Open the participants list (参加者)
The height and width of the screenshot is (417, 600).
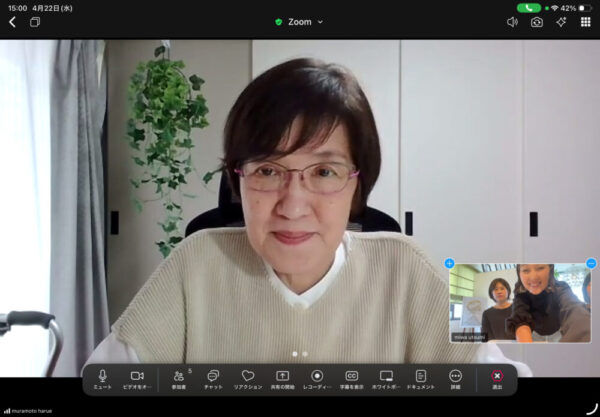pos(180,377)
